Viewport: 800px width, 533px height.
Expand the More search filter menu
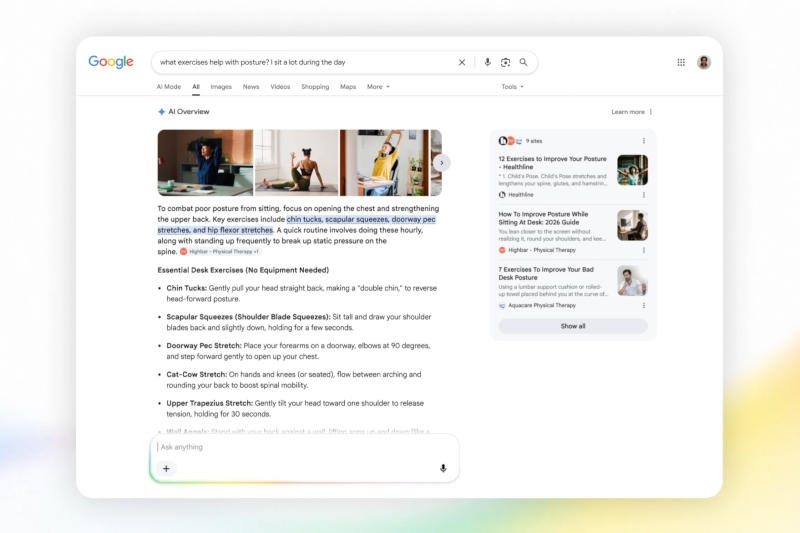pos(378,87)
